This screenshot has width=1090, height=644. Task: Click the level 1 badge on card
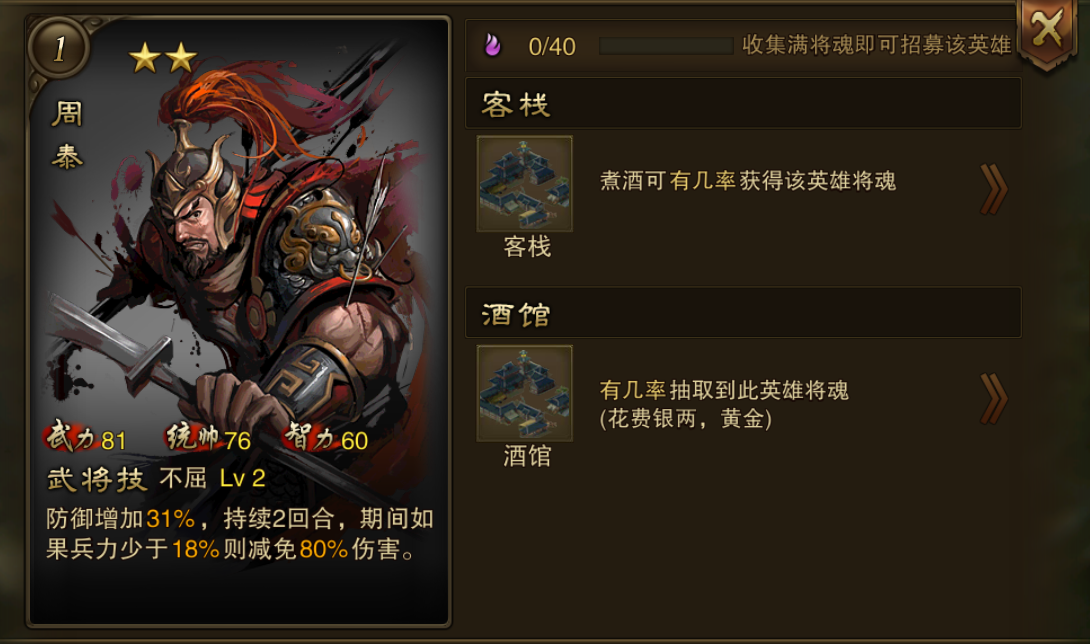coord(59,49)
